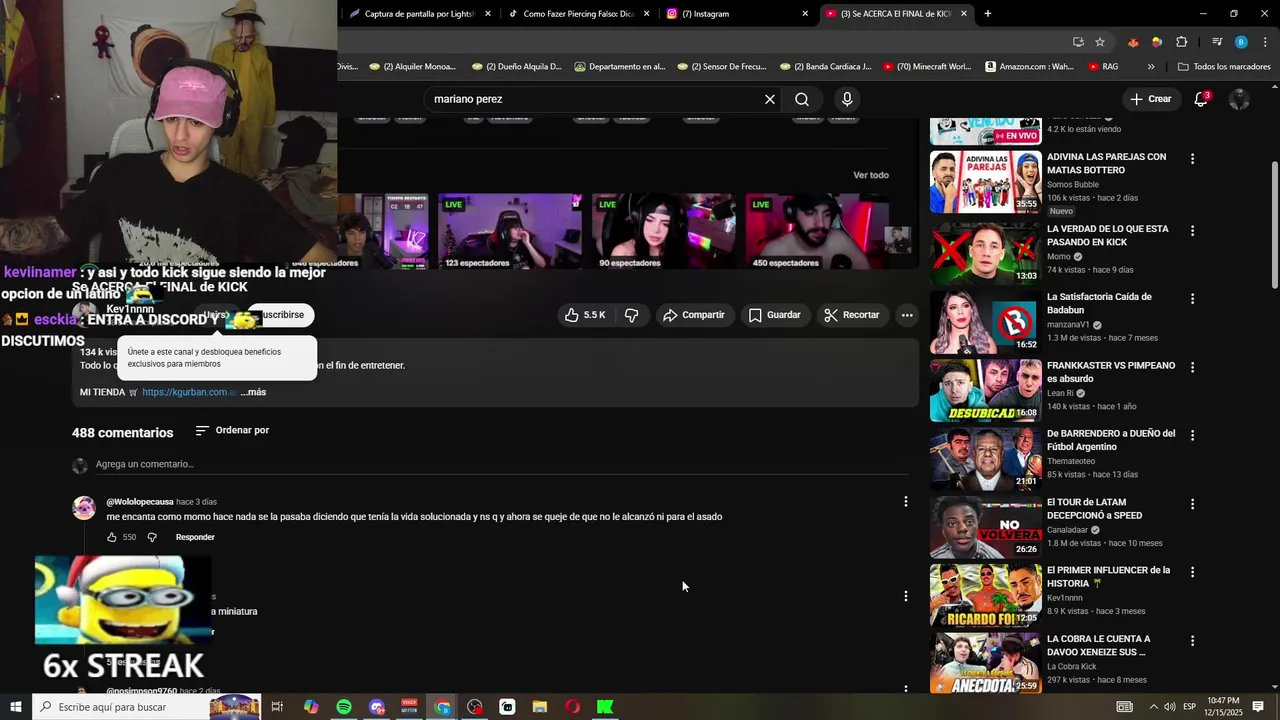Bookmark this page with the star icon
The image size is (1280, 720).
point(1100,42)
